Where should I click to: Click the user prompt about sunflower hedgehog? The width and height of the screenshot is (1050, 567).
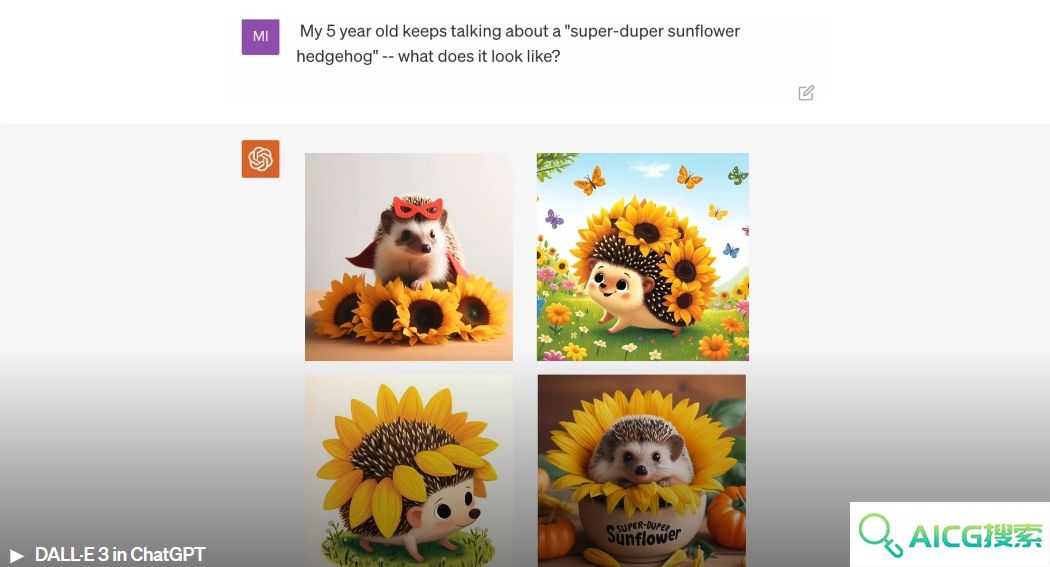click(x=519, y=44)
